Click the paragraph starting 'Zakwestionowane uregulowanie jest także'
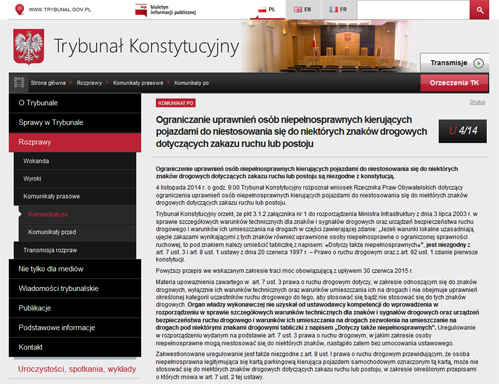 317,365
